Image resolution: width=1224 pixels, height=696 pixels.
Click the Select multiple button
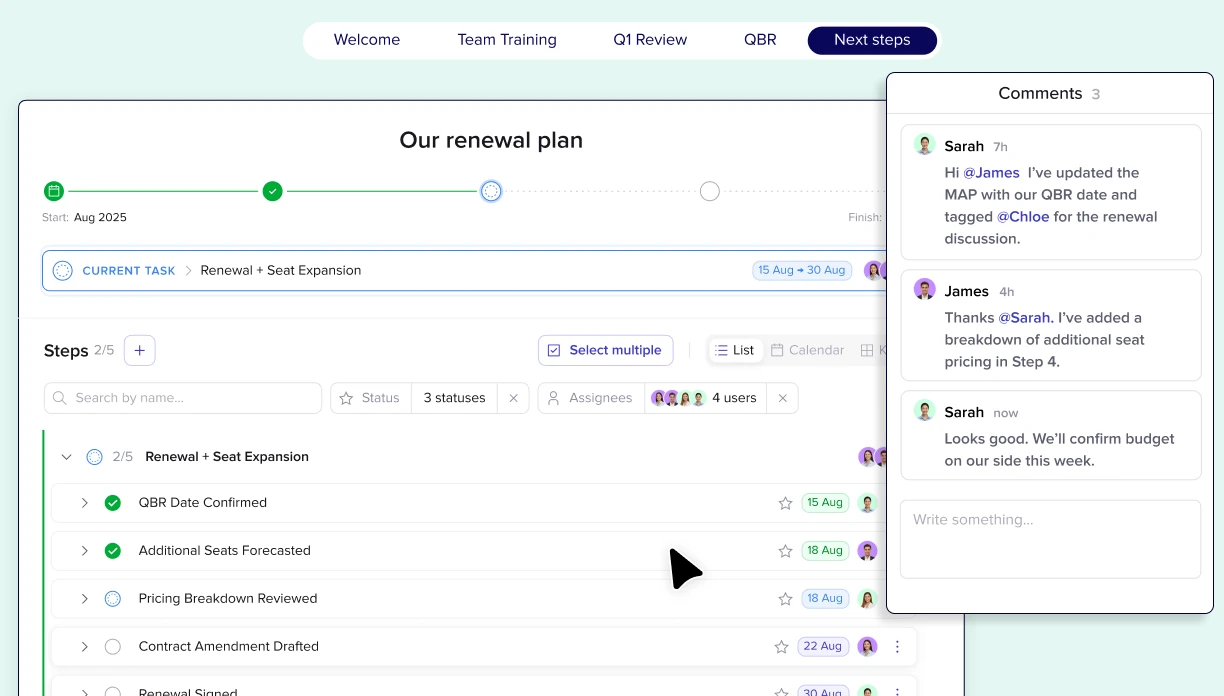(605, 350)
